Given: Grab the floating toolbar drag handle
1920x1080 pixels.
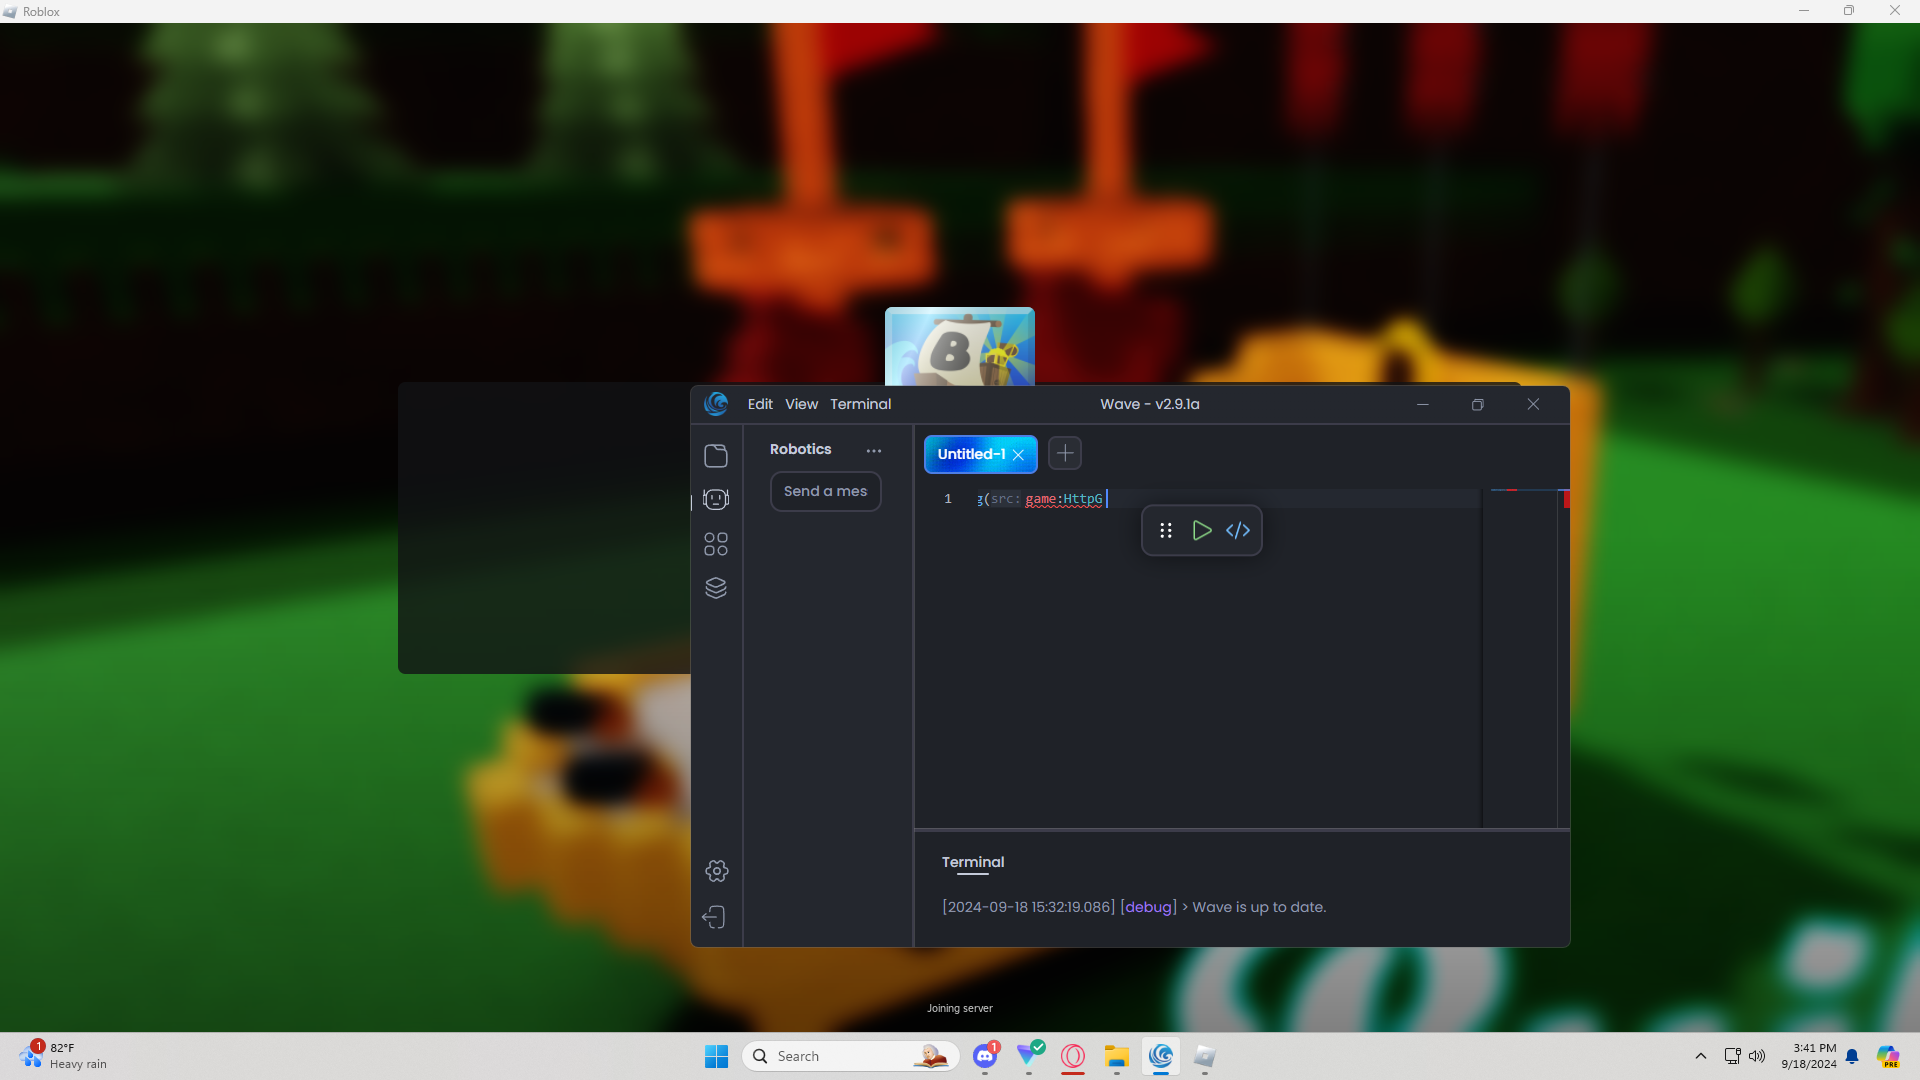Looking at the screenshot, I should click(x=1166, y=531).
